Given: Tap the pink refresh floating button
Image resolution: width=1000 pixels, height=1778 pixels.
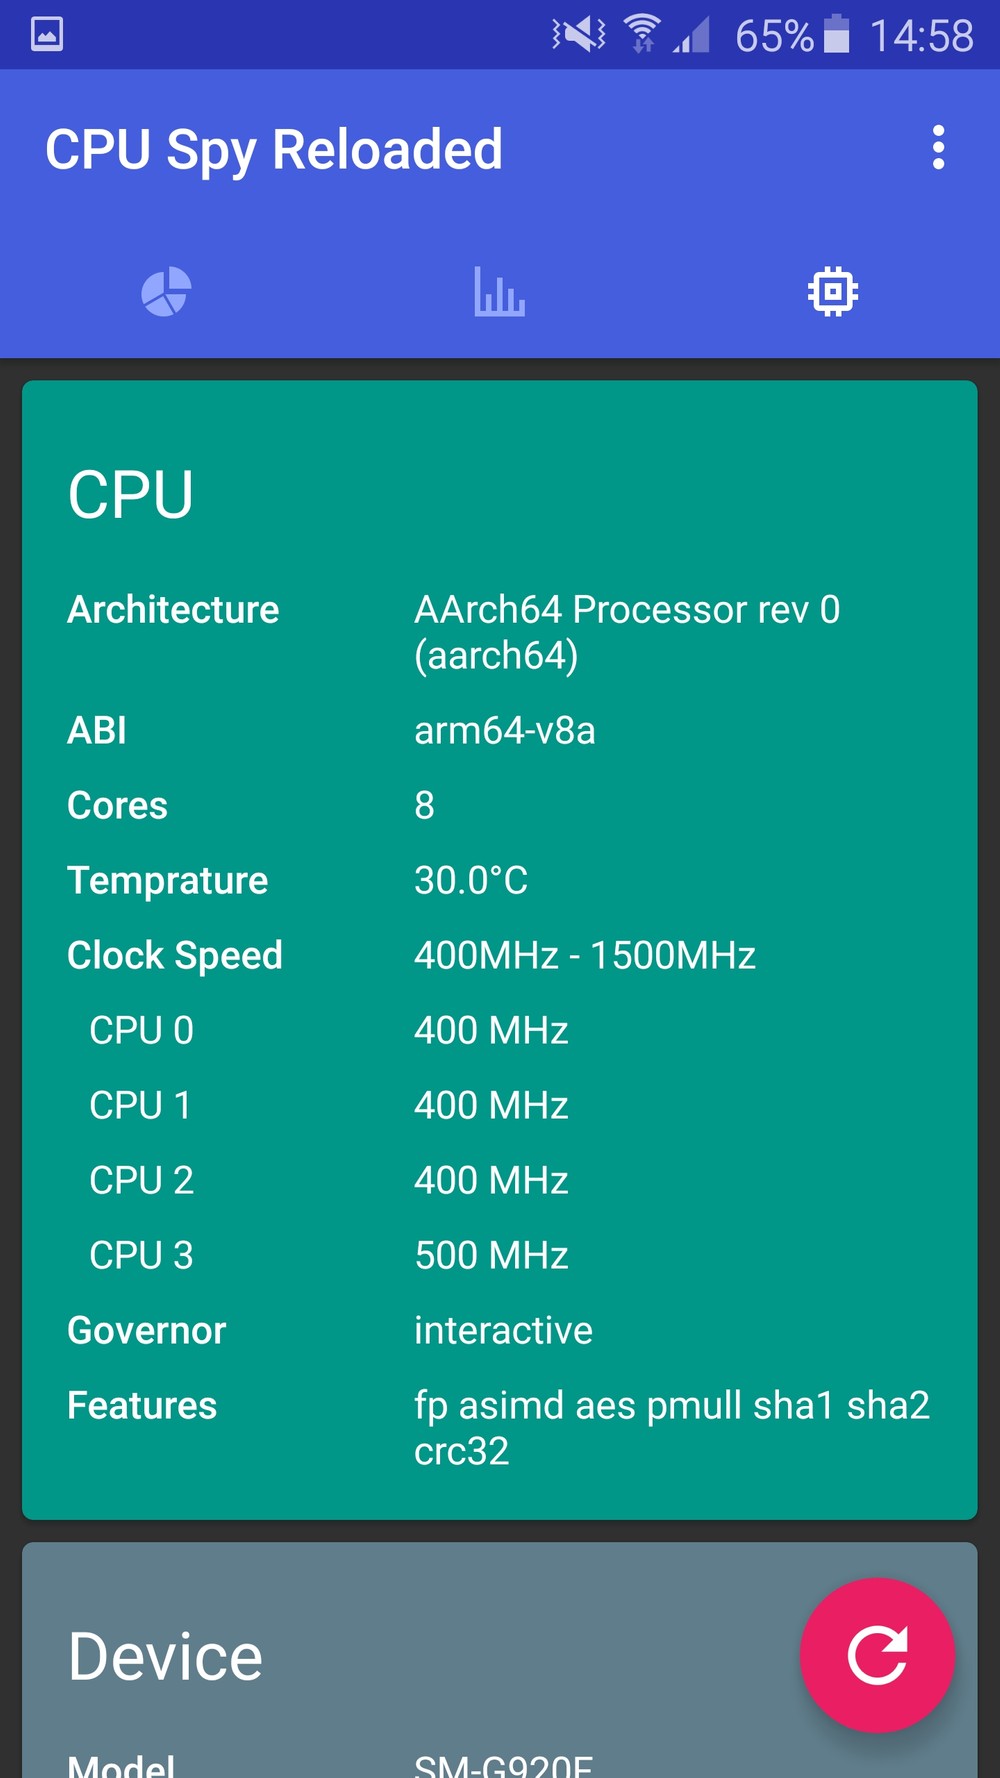Looking at the screenshot, I should tap(877, 1655).
